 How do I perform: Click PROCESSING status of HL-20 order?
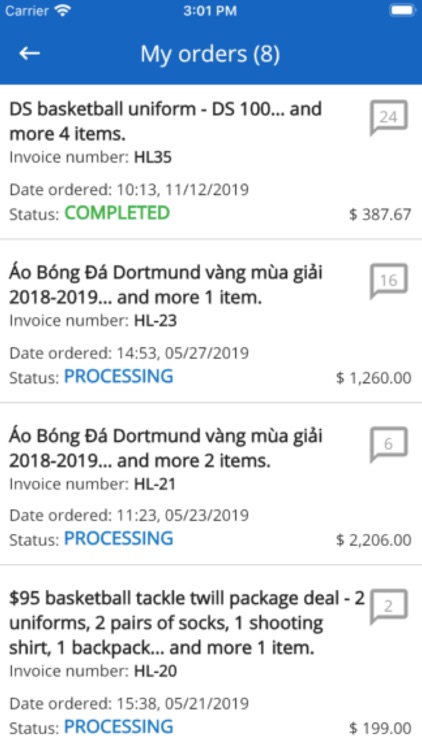(119, 727)
